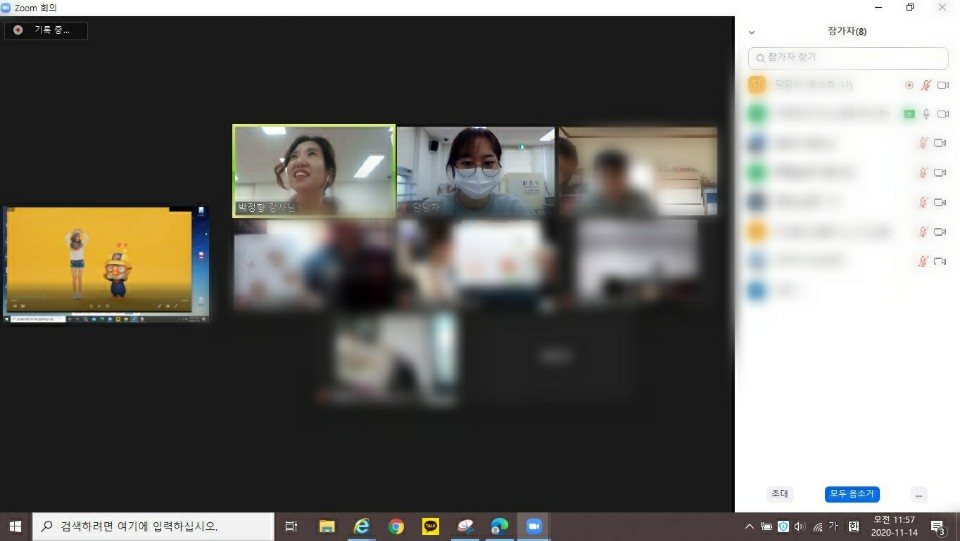960x541 pixels.
Task: Mute the only unmuted gray microphone icon
Action: click(926, 114)
